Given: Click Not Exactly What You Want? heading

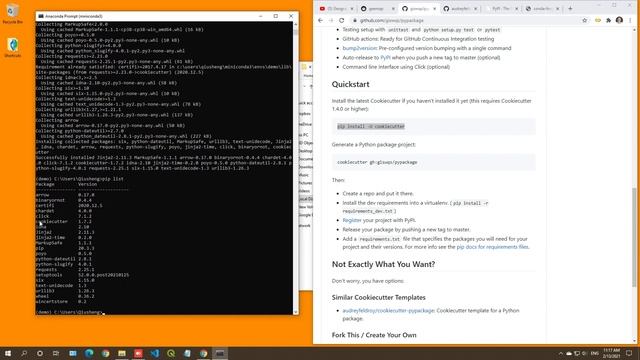Looking at the screenshot, I should coord(383,264).
